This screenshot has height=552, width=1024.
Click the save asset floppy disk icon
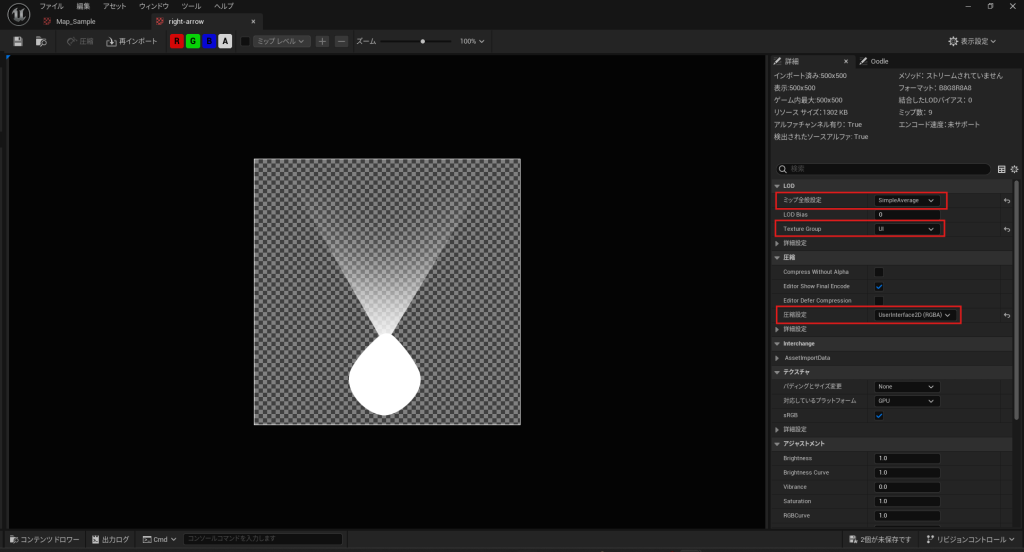[18, 41]
